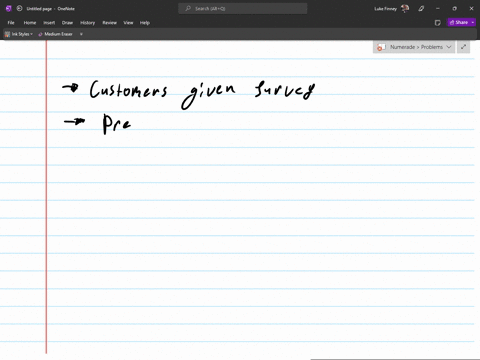480x360 pixels.
Task: Restore down the OneNote window
Action: pos(454,9)
